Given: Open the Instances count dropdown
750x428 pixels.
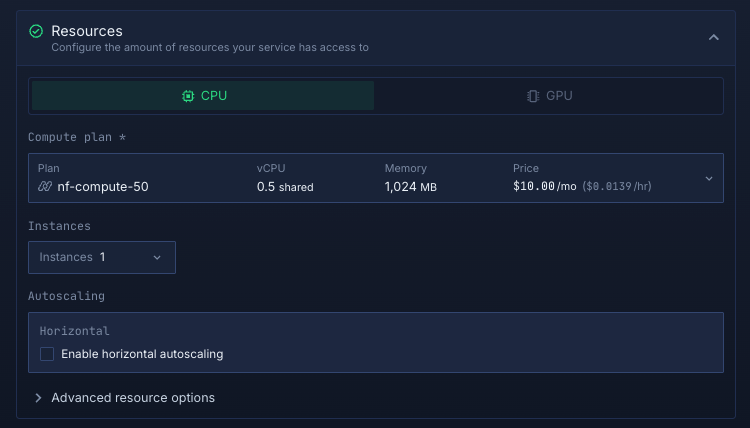Looking at the screenshot, I should pyautogui.click(x=101, y=257).
